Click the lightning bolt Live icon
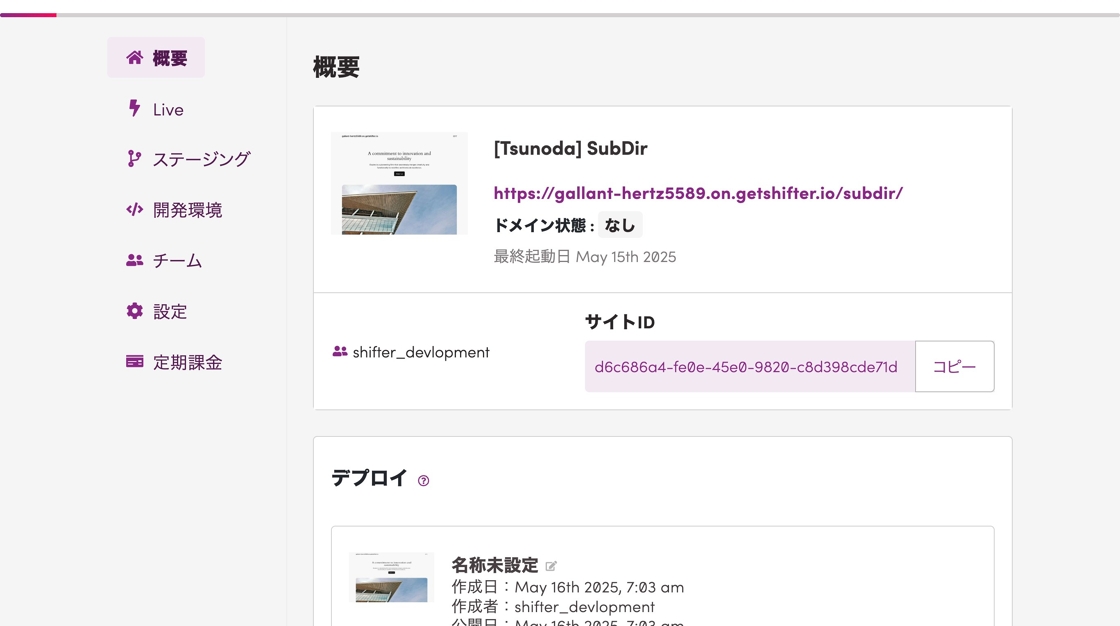1120x626 pixels. (134, 108)
